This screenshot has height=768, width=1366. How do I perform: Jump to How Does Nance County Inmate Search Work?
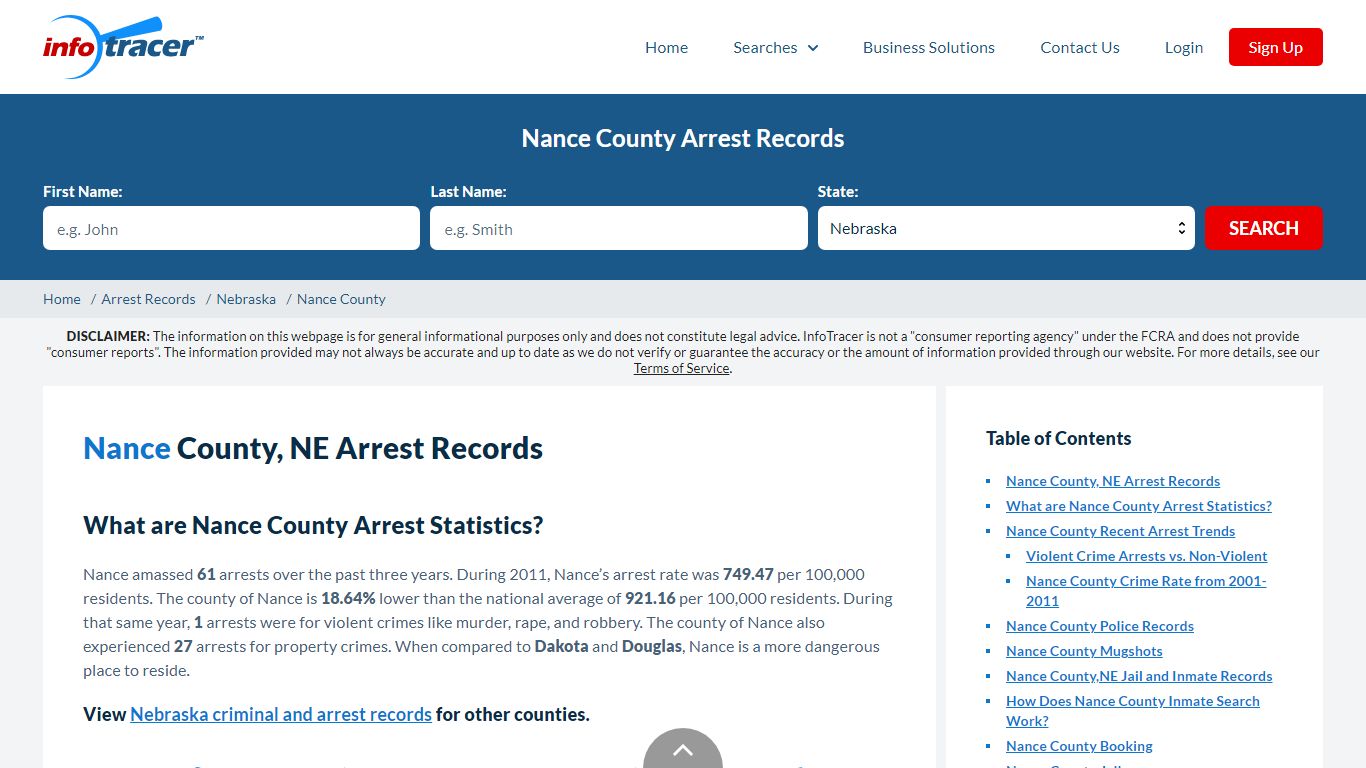[x=1133, y=711]
